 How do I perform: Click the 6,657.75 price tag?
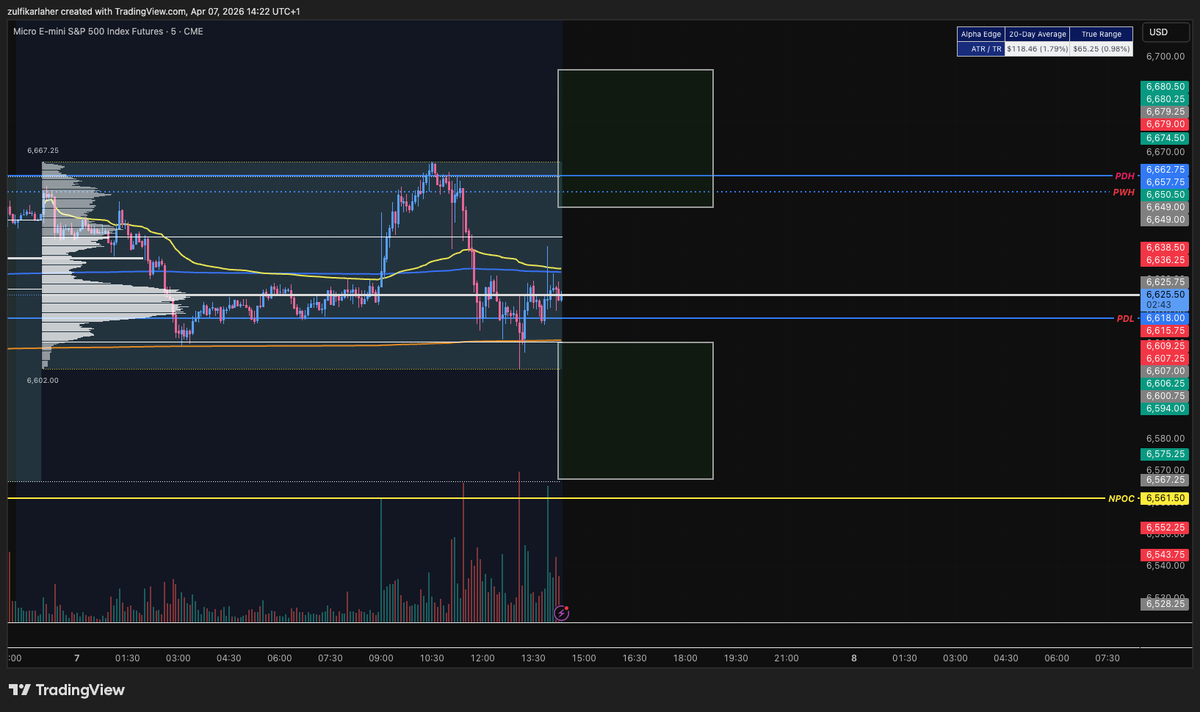[1165, 182]
